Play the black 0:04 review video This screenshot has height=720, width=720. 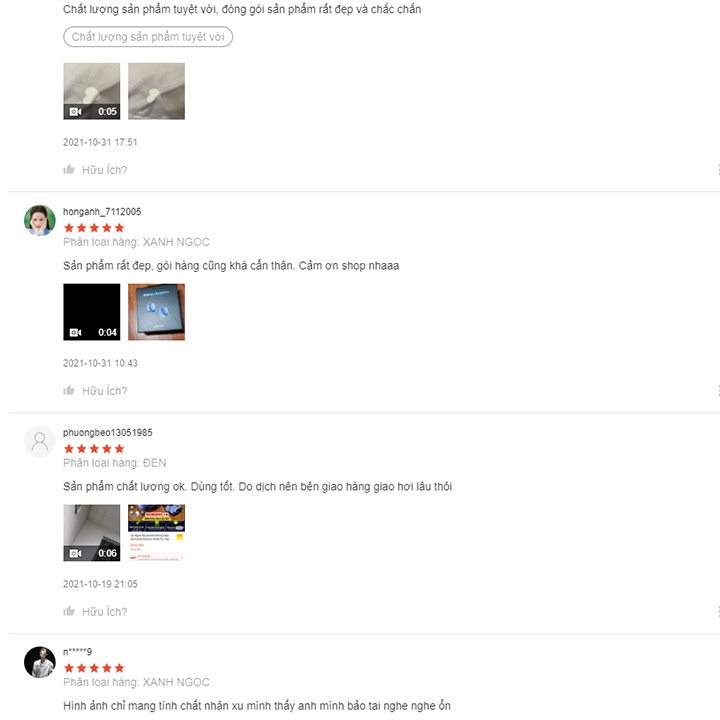coord(91,312)
